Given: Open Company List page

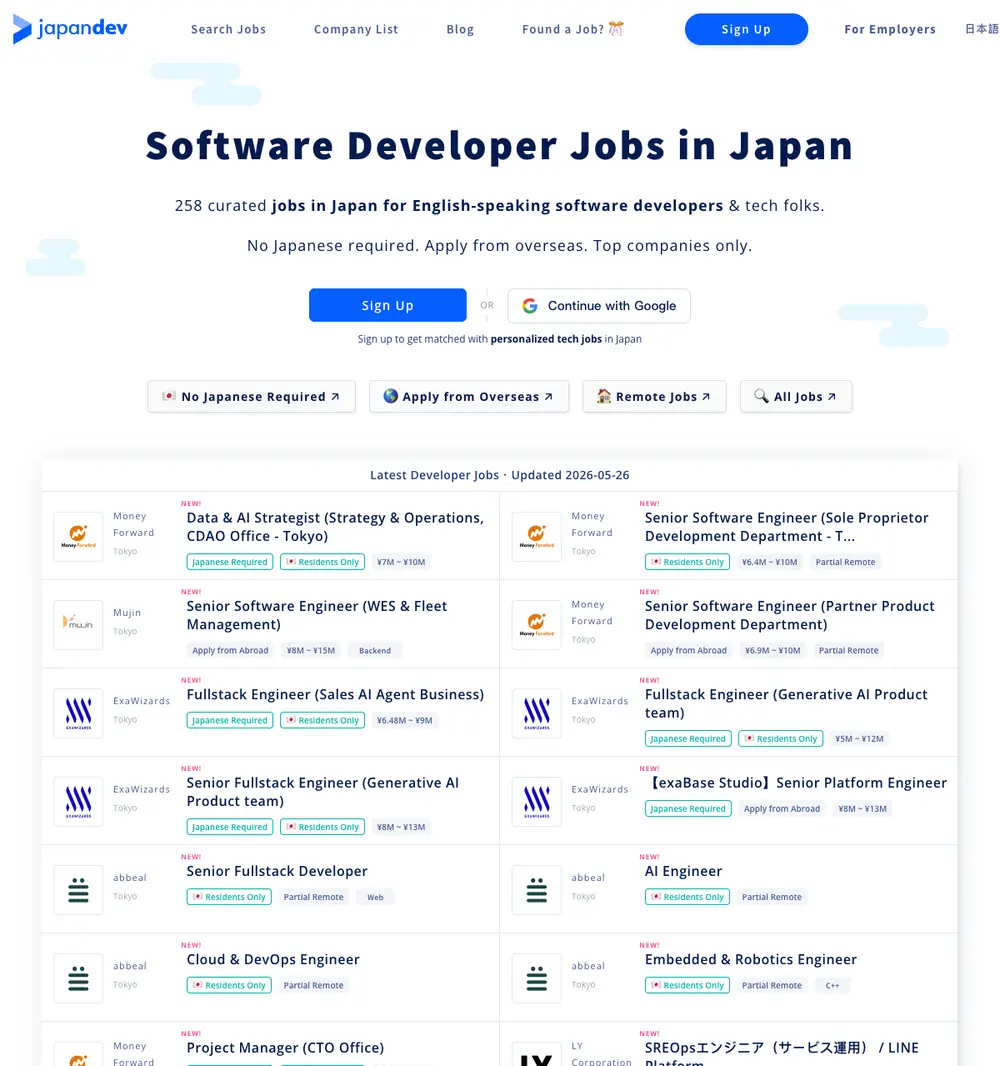Looking at the screenshot, I should coord(356,29).
